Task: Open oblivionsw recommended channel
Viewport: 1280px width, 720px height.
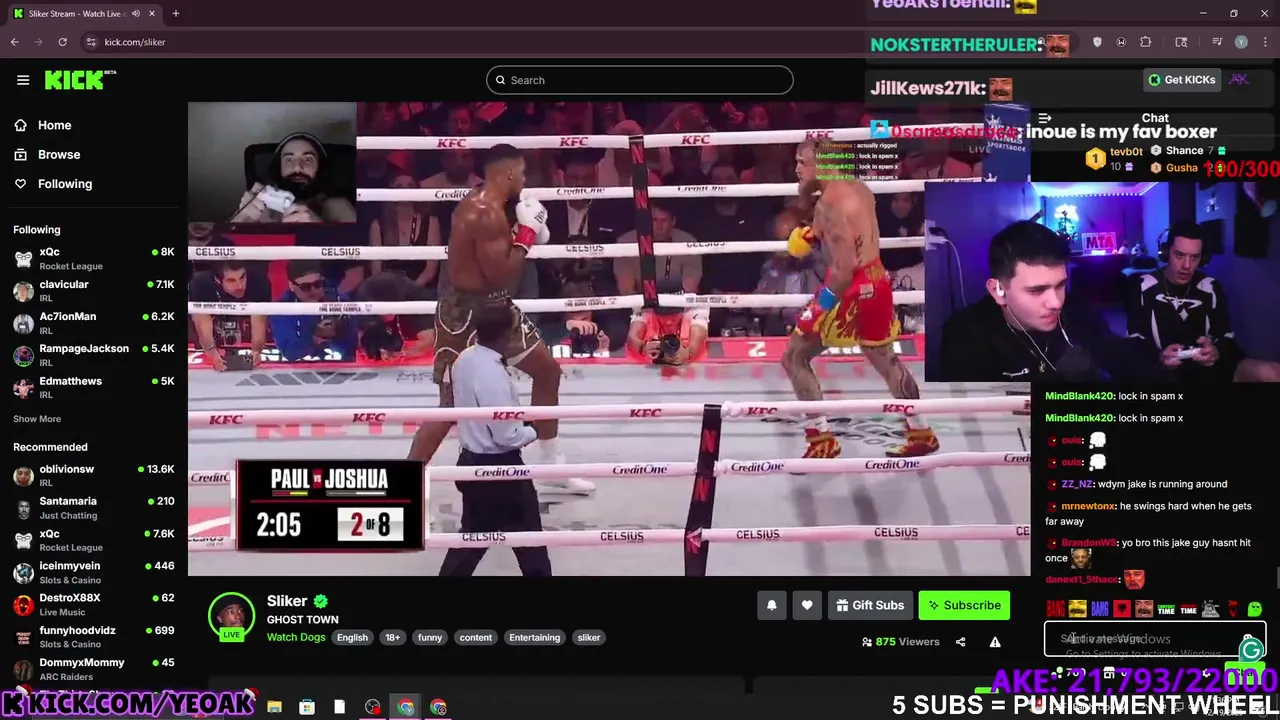Action: point(93,475)
